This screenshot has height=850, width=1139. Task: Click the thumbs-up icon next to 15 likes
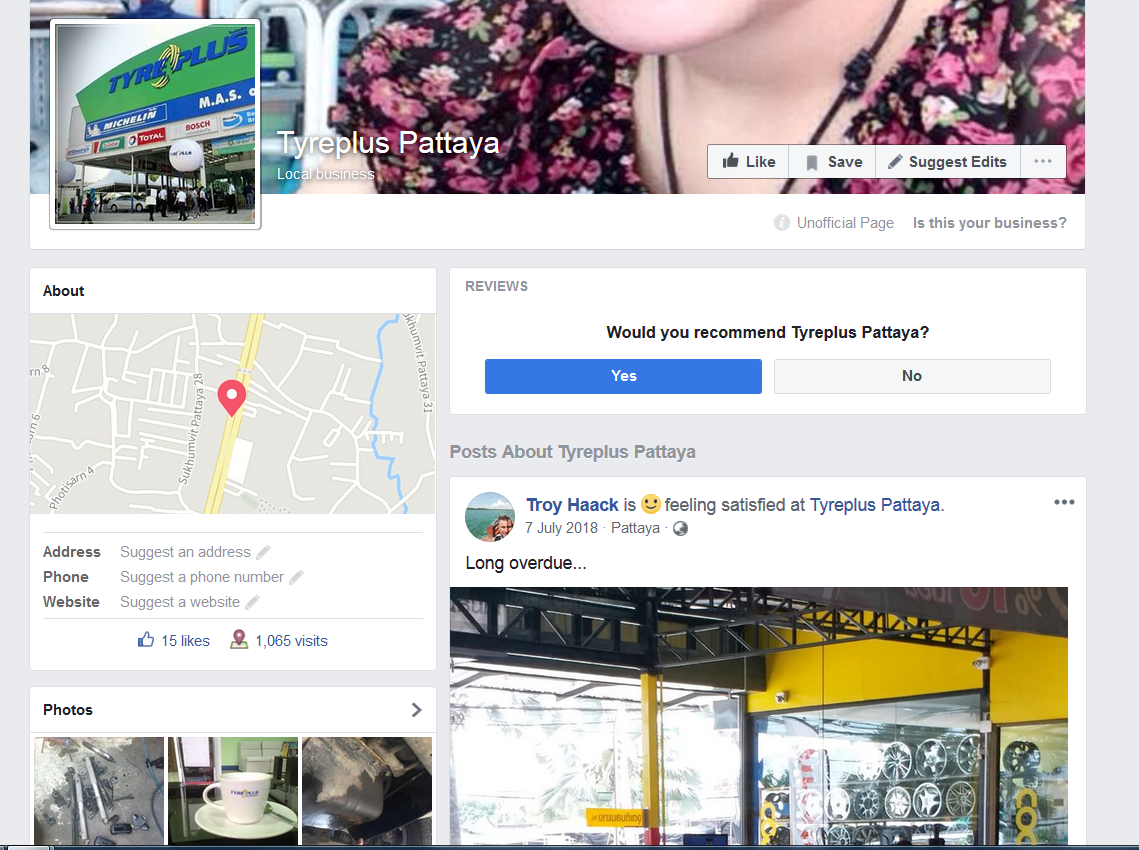[146, 640]
